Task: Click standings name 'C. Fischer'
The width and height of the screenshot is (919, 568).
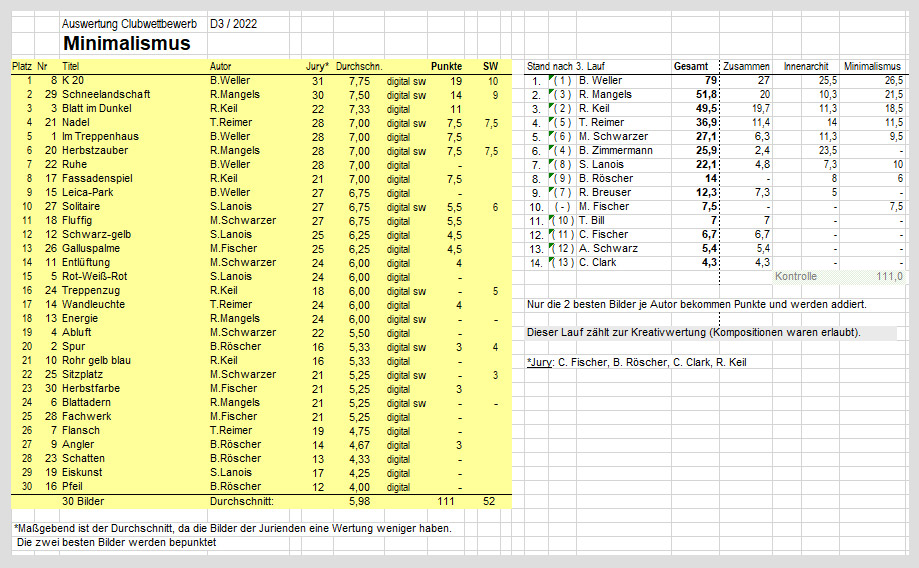Action: point(604,234)
